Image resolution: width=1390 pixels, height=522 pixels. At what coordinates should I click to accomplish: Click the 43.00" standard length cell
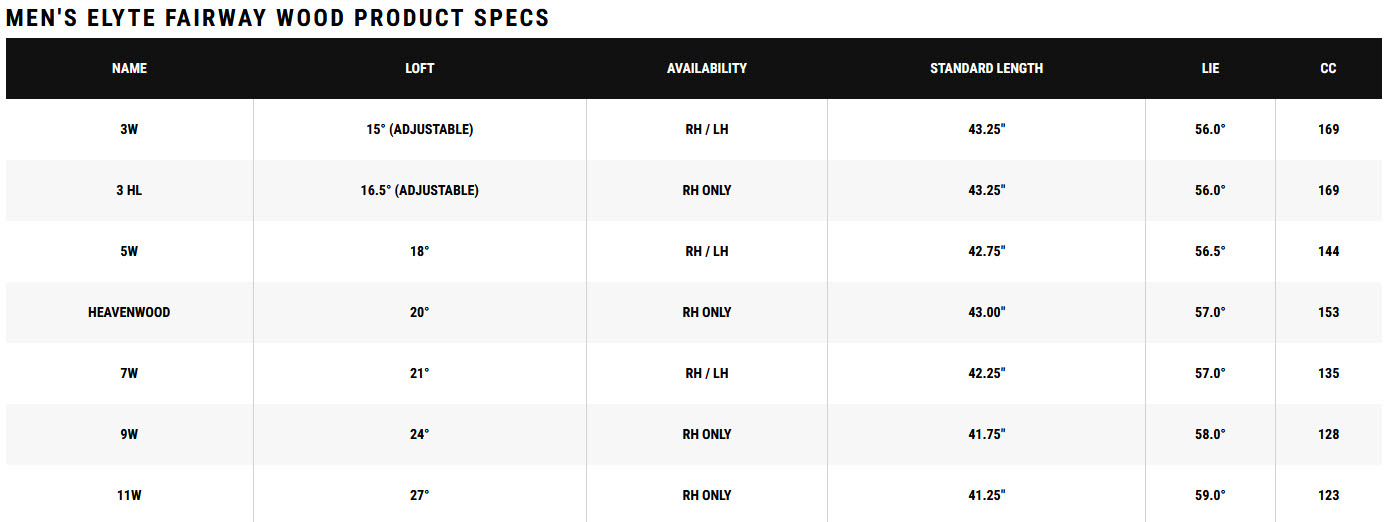point(986,313)
